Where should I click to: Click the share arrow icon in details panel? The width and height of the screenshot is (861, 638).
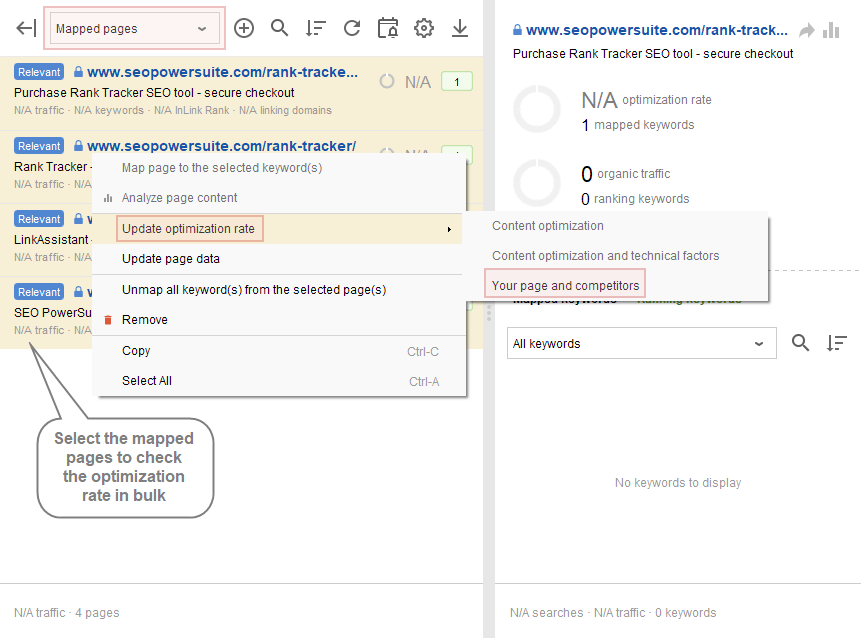[x=807, y=30]
